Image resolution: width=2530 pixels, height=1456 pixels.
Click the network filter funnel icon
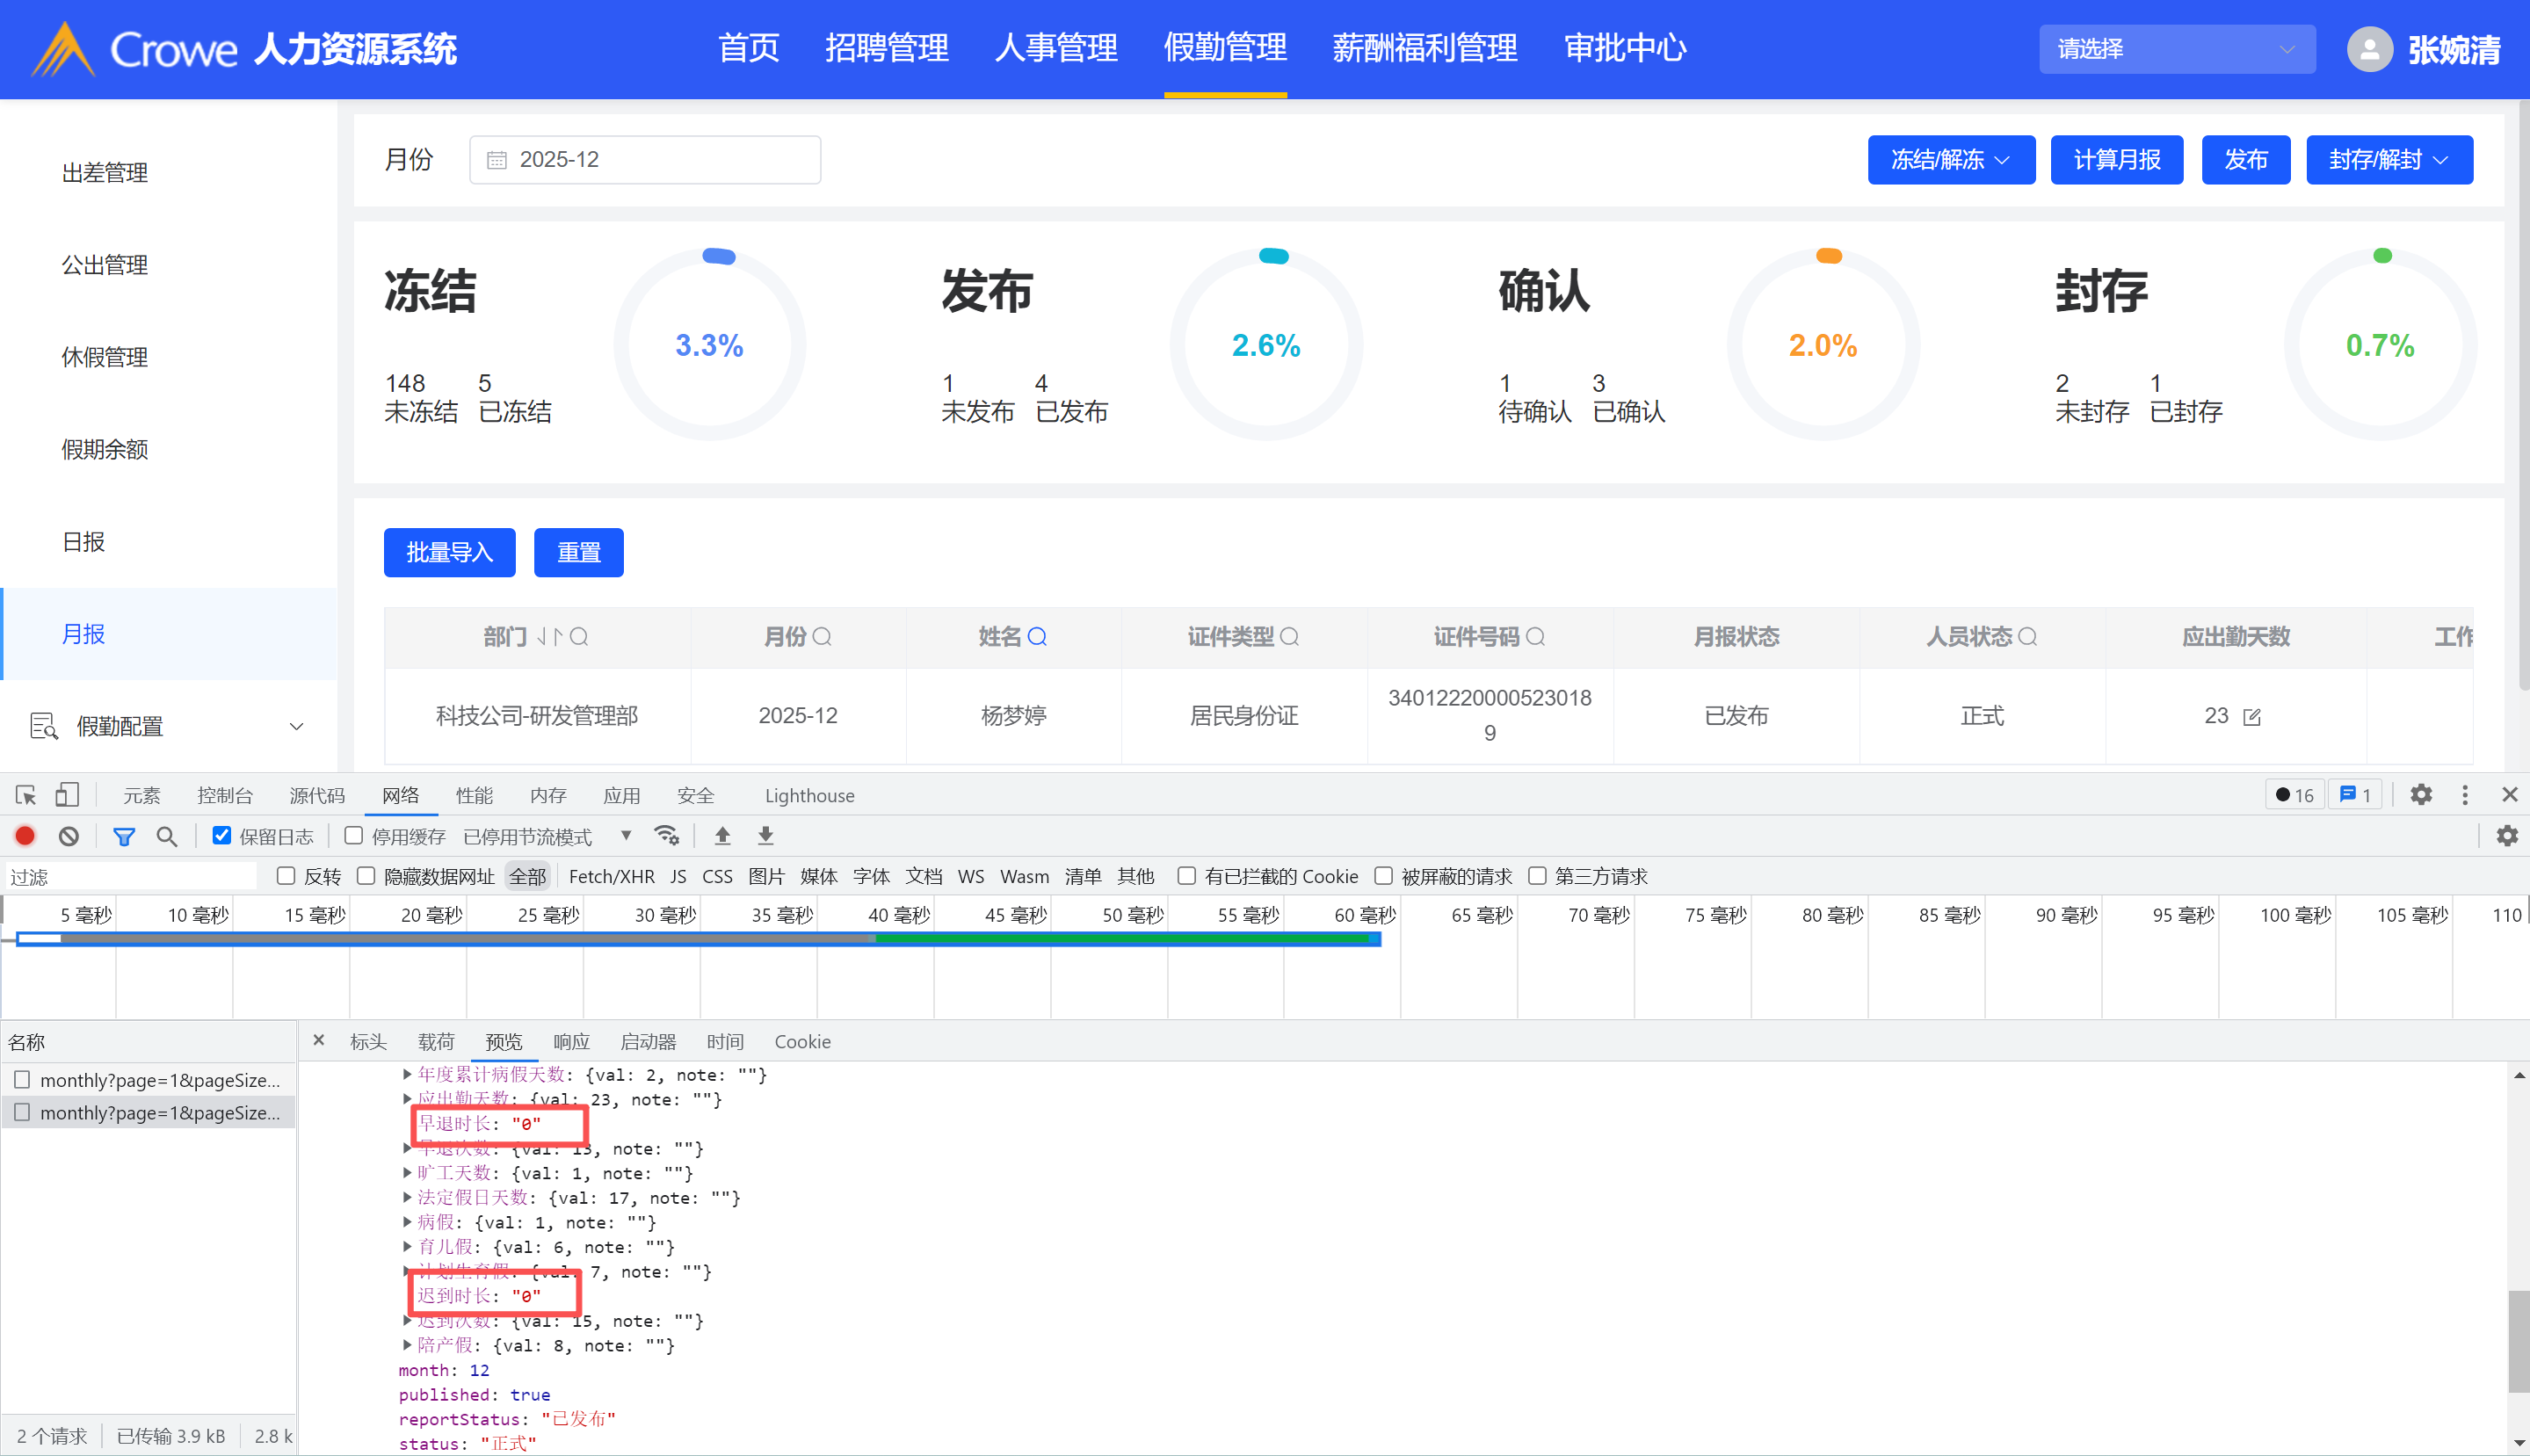124,836
